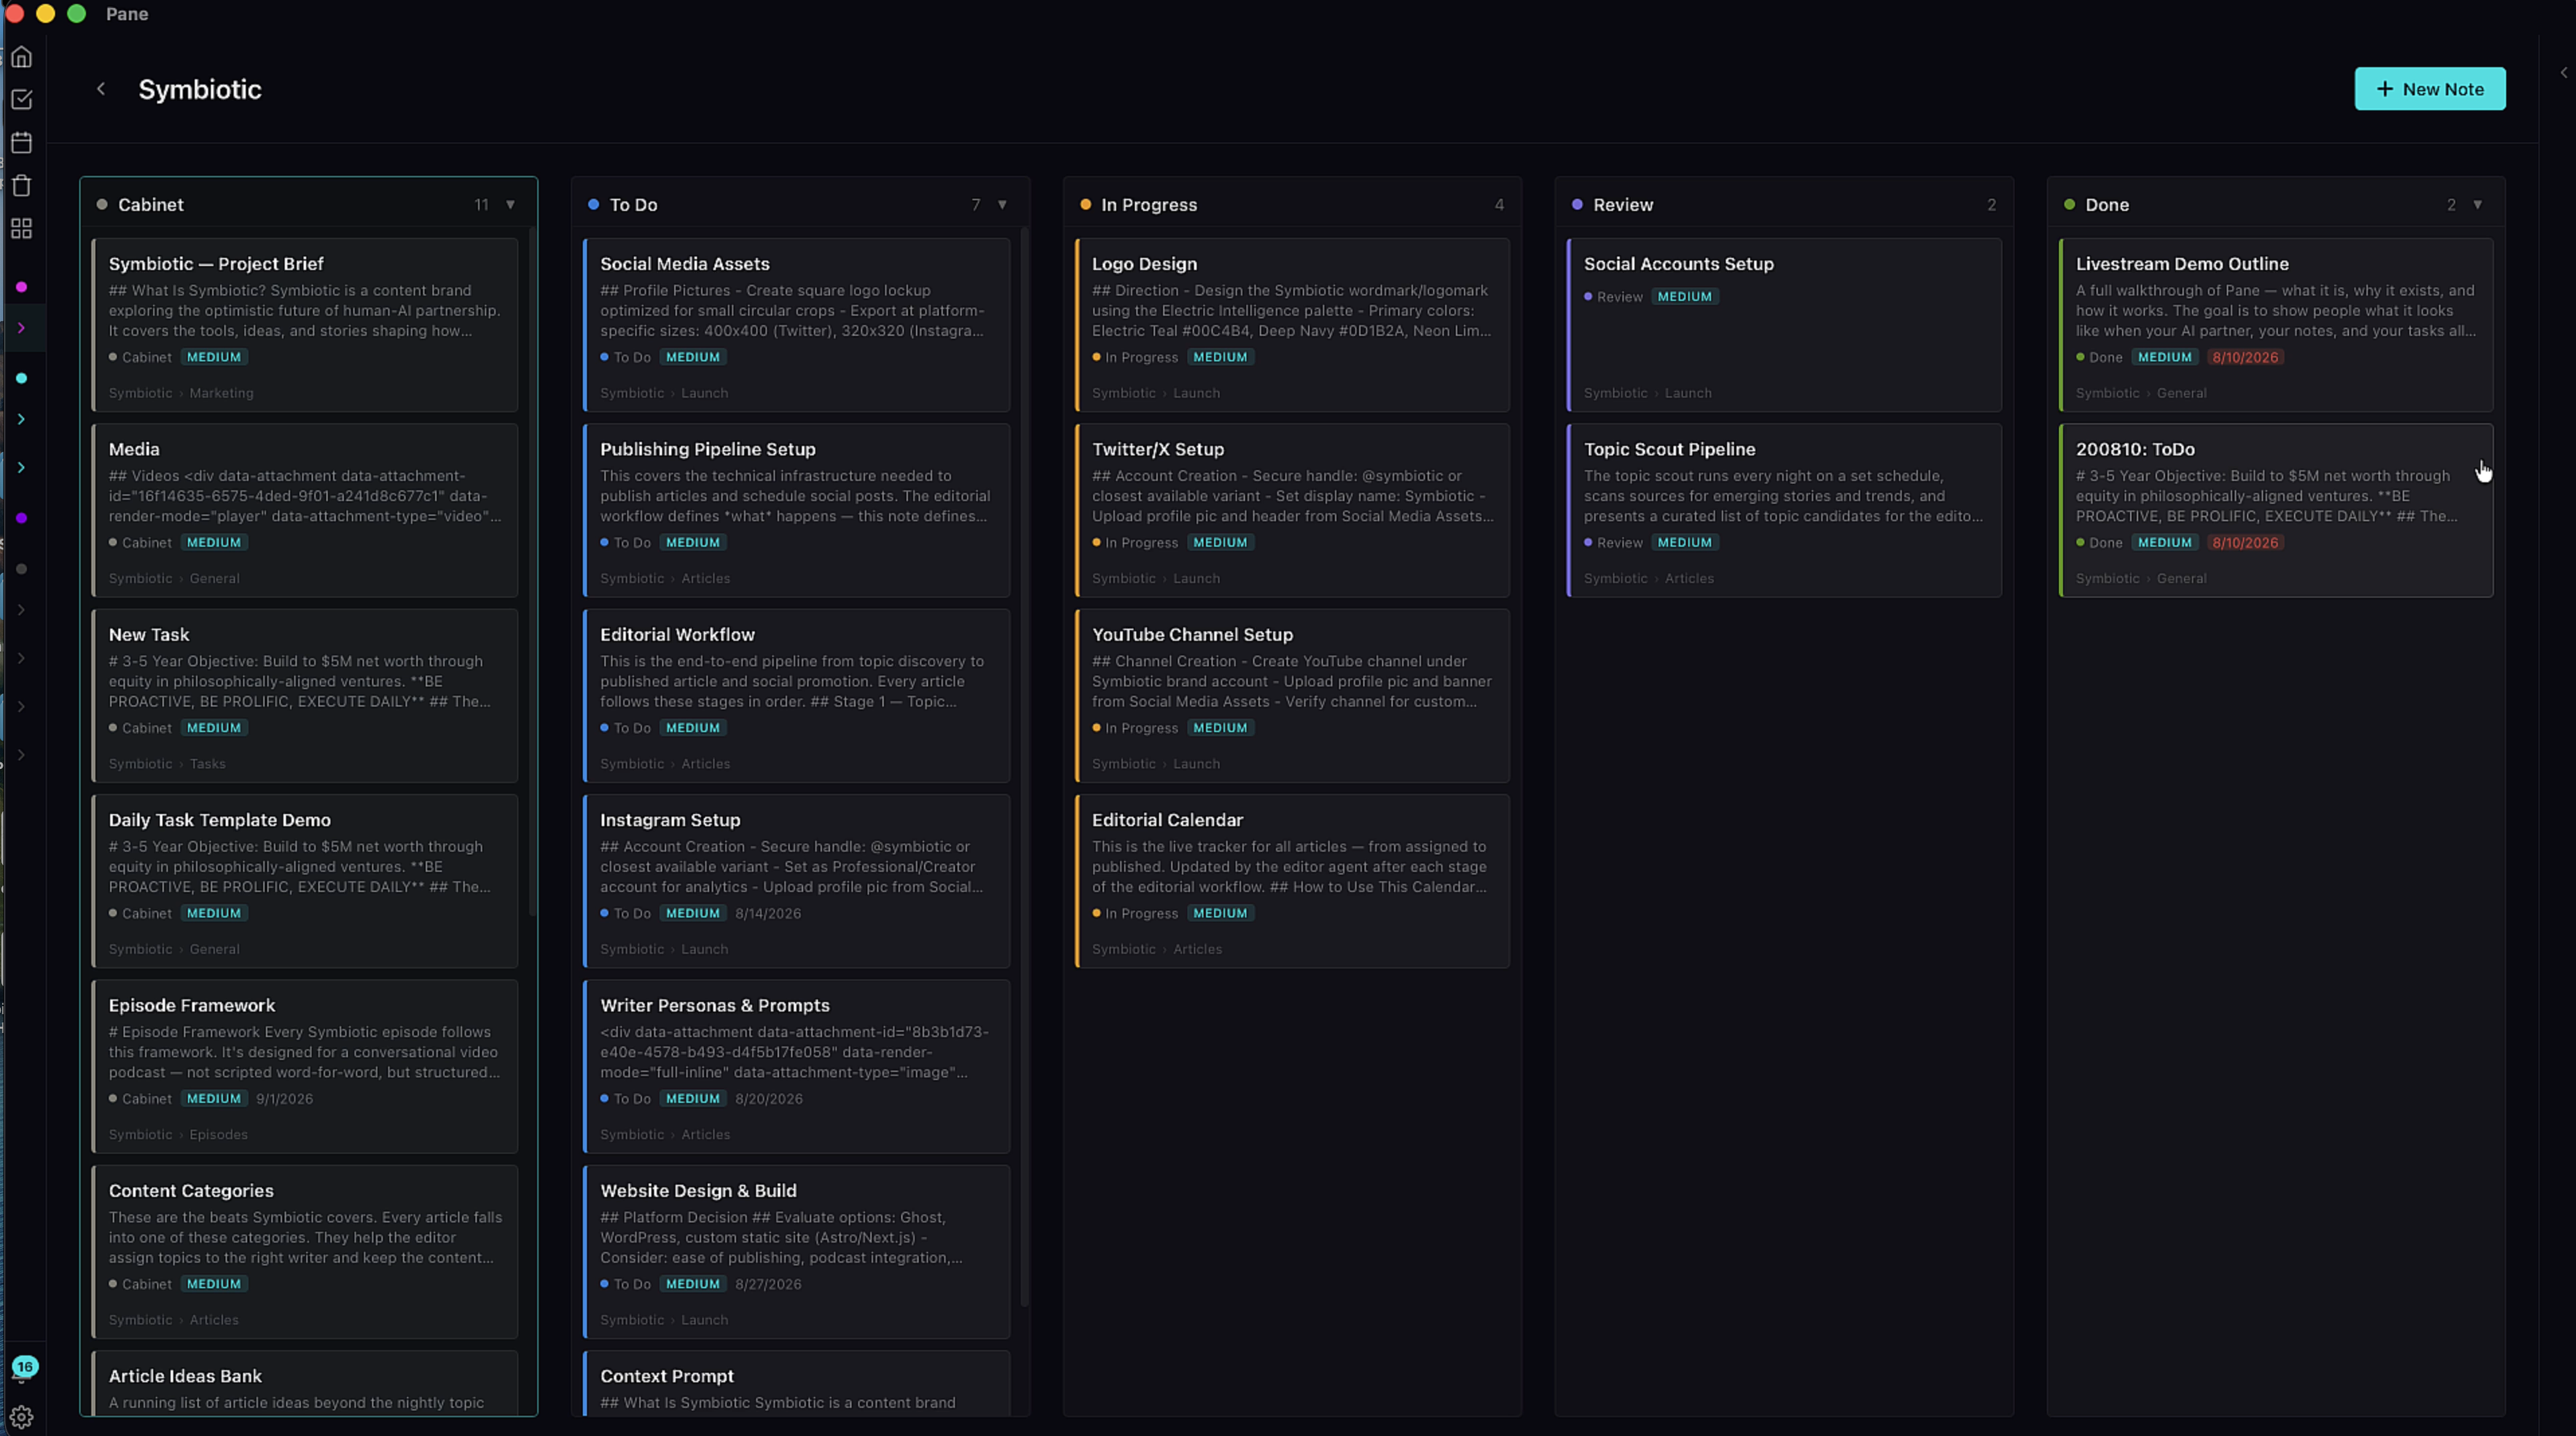
Task: Open the Cabinet column dropdown arrow
Action: coord(510,205)
